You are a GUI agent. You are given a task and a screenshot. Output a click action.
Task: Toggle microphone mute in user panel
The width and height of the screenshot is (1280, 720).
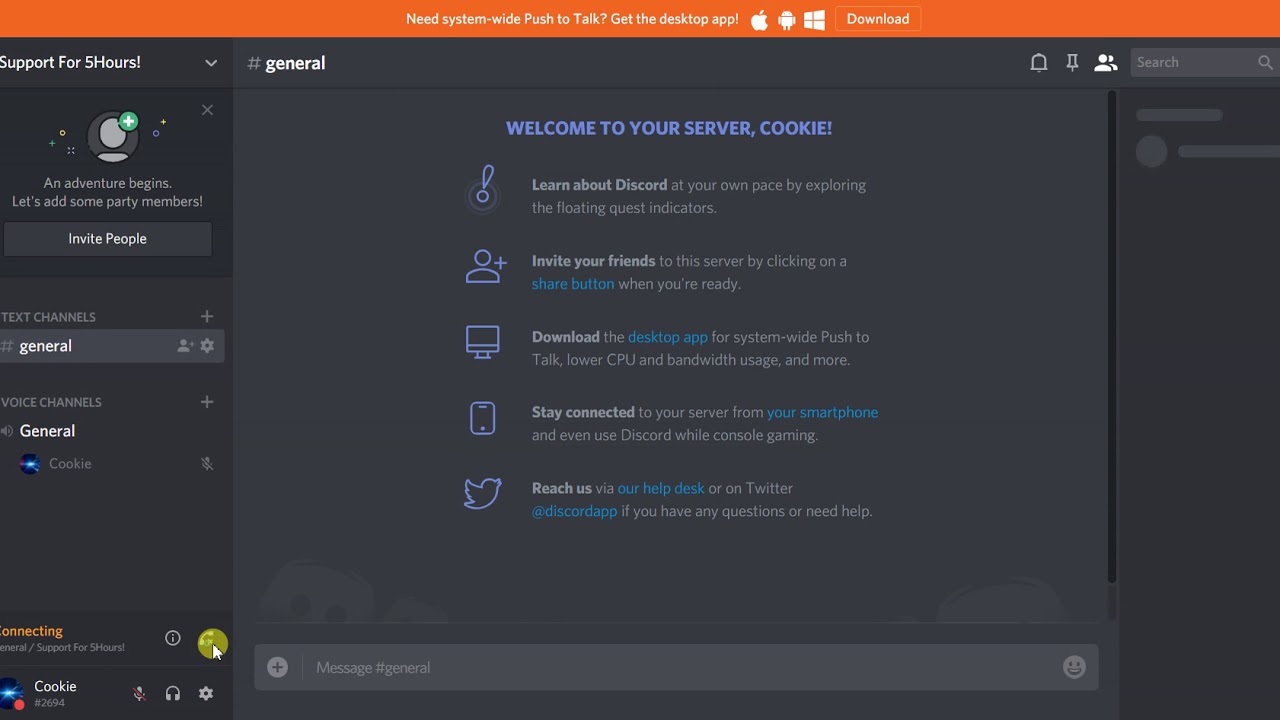[x=139, y=693]
